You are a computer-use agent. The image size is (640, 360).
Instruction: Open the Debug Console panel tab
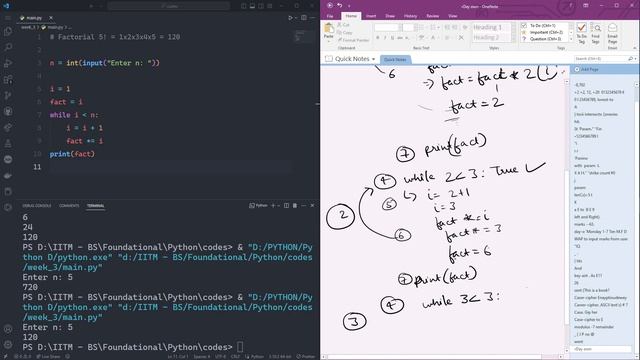(x=37, y=206)
